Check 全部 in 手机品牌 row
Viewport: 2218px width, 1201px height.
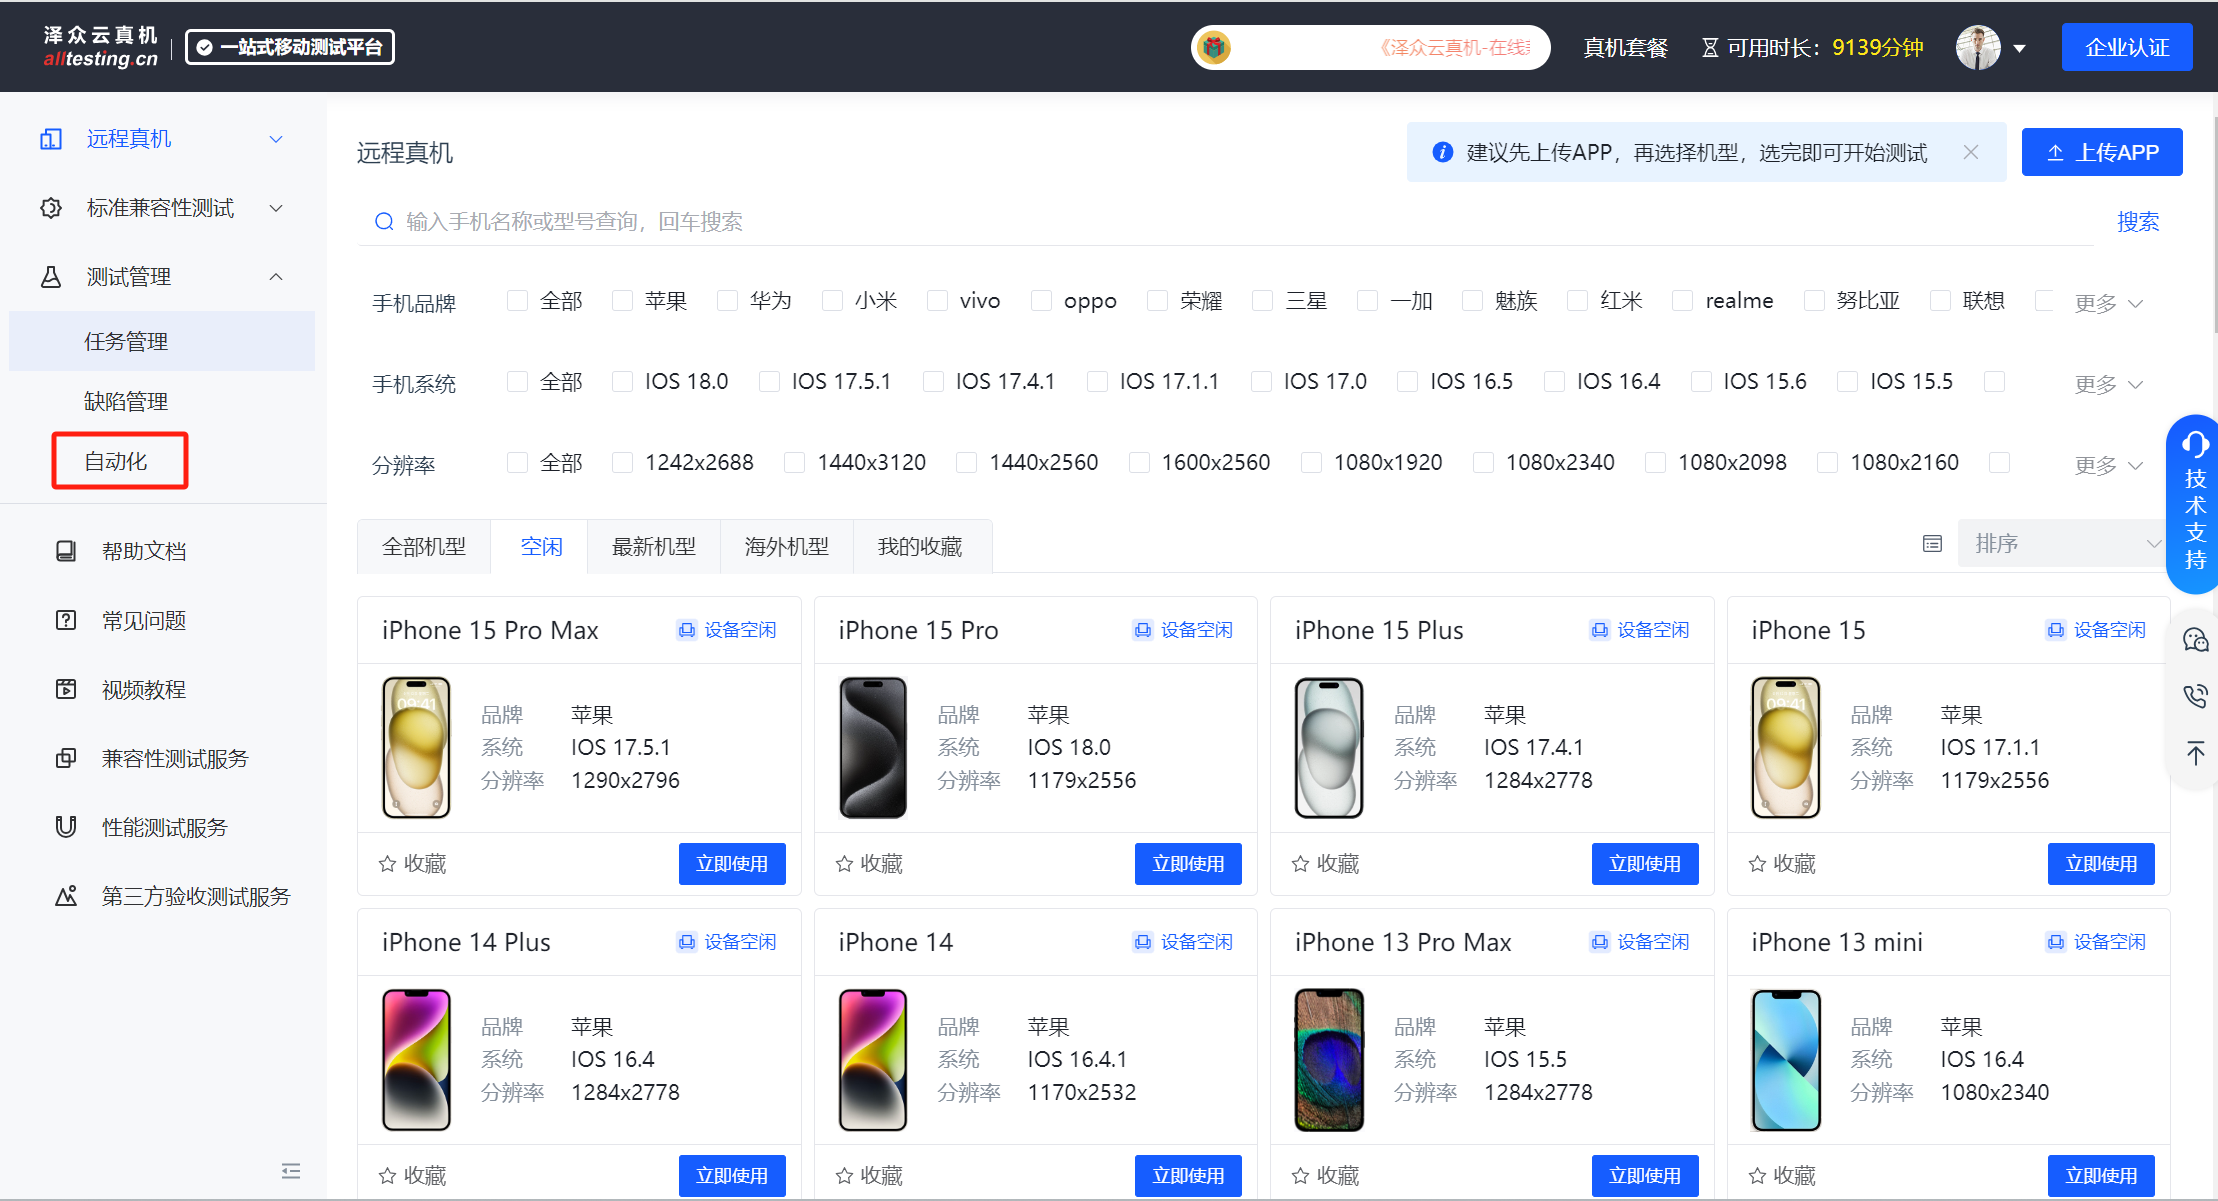[x=517, y=300]
